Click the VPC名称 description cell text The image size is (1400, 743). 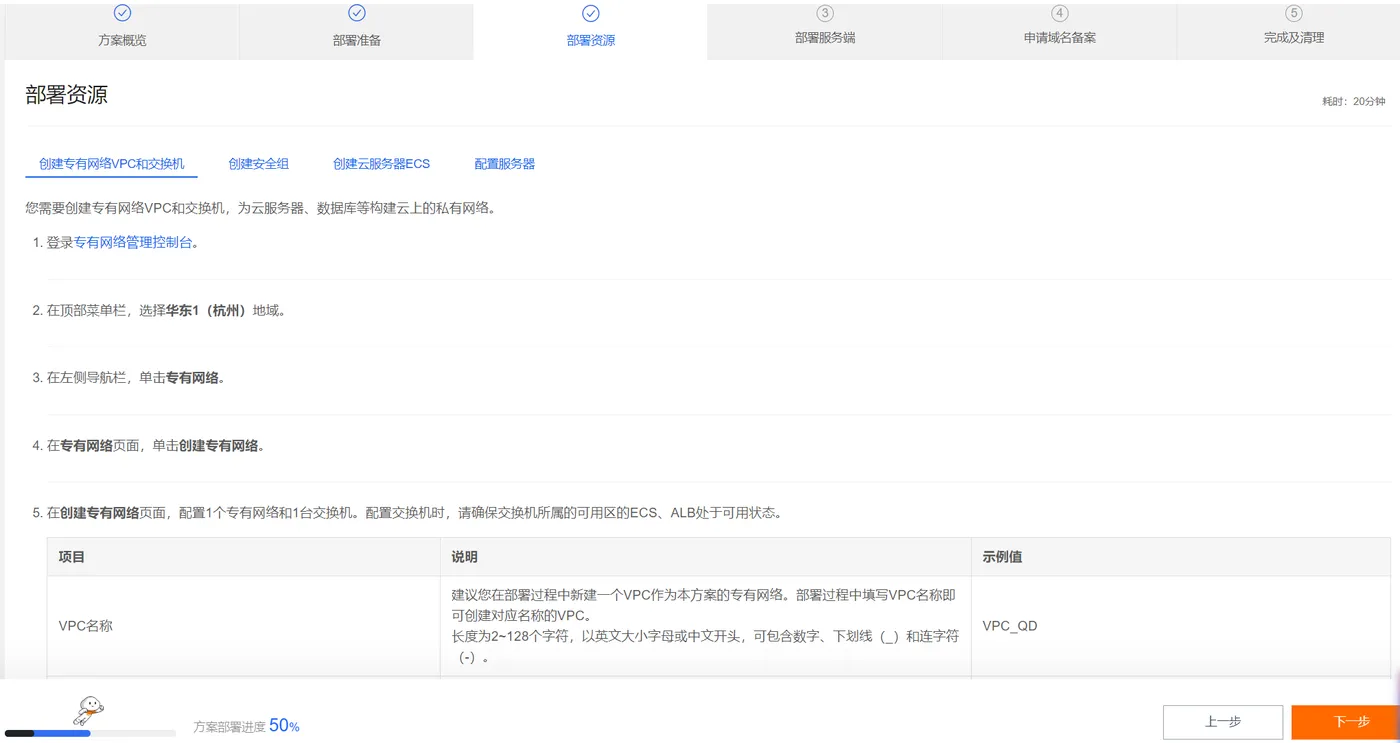tap(705, 626)
